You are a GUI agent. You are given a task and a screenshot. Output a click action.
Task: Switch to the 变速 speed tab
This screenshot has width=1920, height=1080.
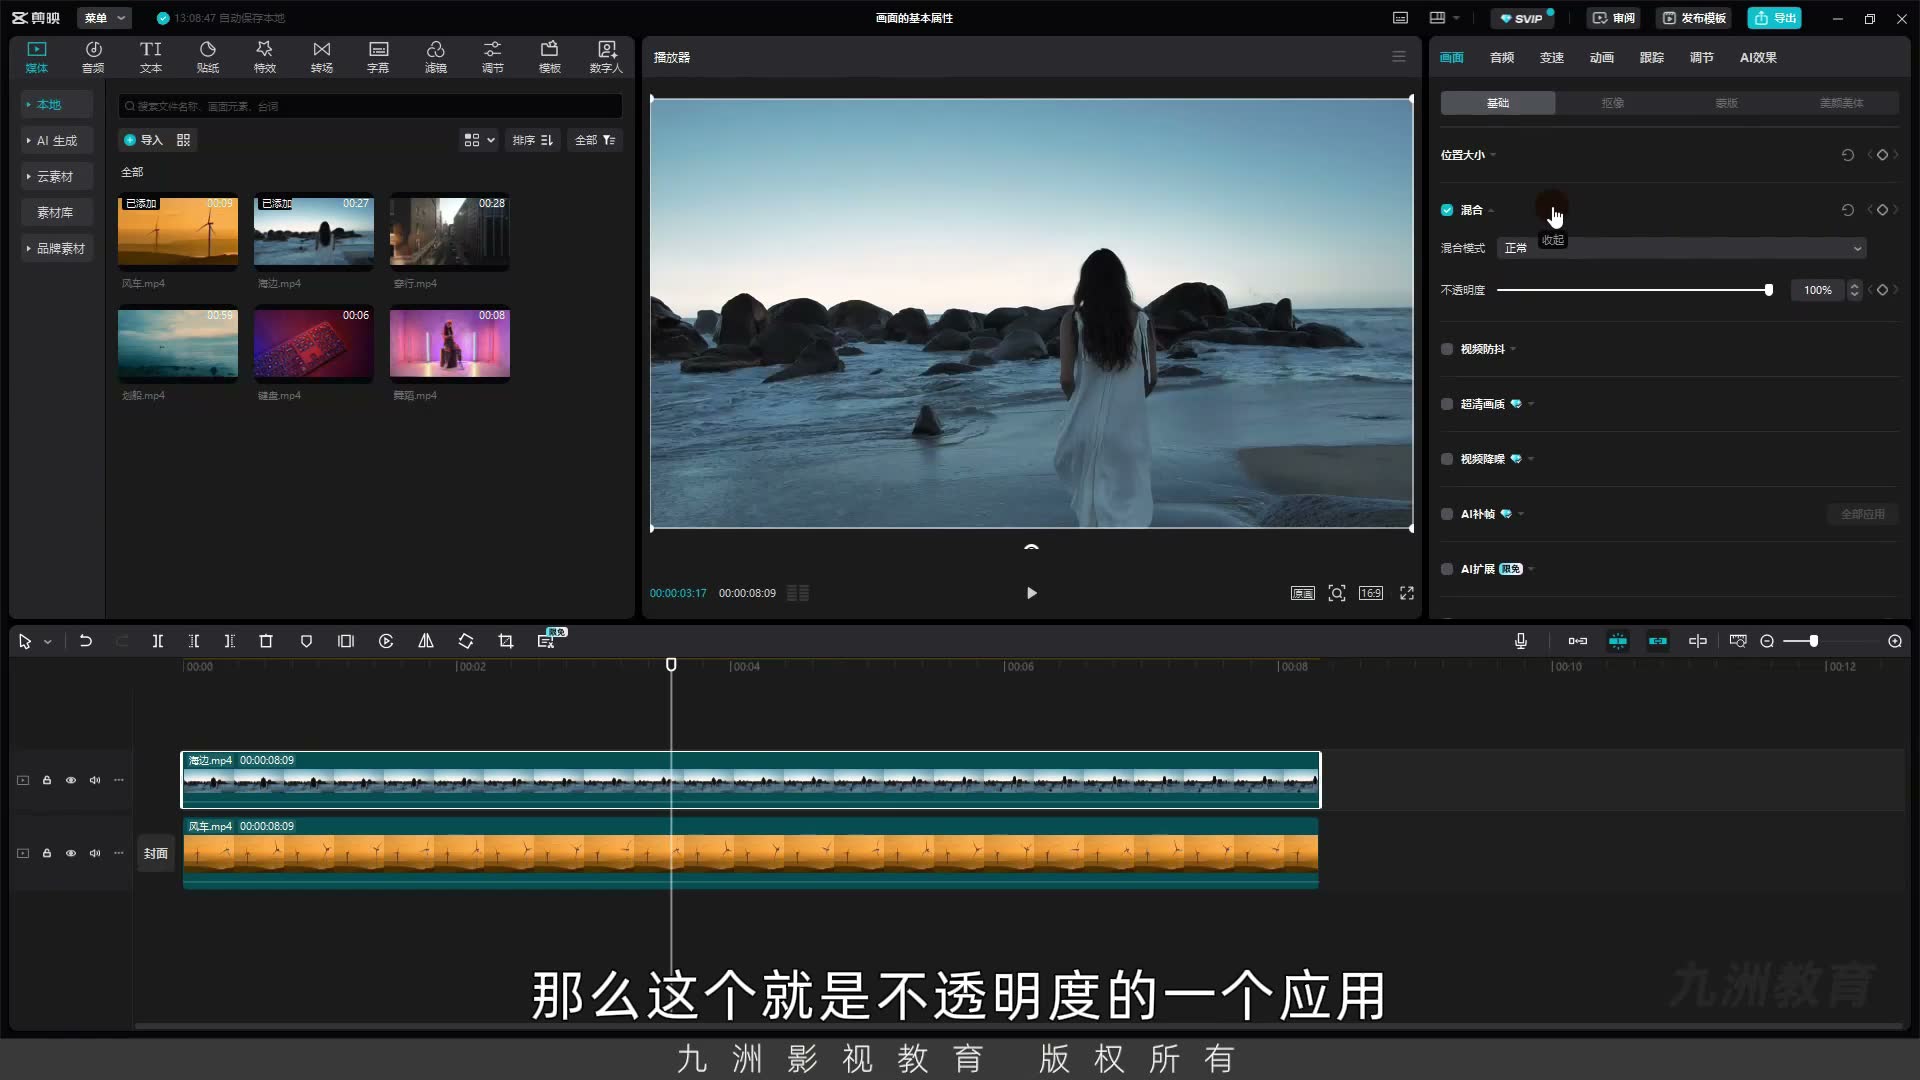click(x=1552, y=57)
